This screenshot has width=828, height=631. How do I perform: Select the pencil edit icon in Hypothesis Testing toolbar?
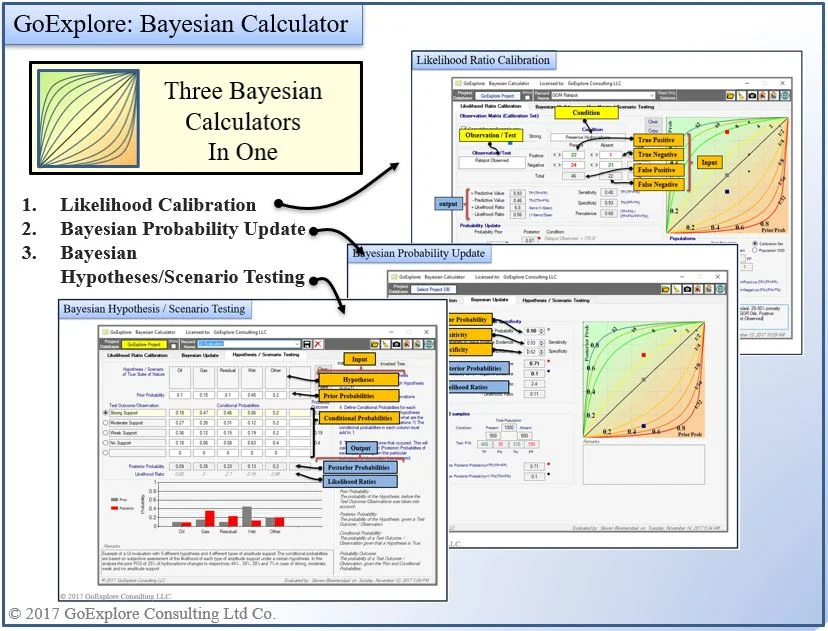(x=385, y=344)
